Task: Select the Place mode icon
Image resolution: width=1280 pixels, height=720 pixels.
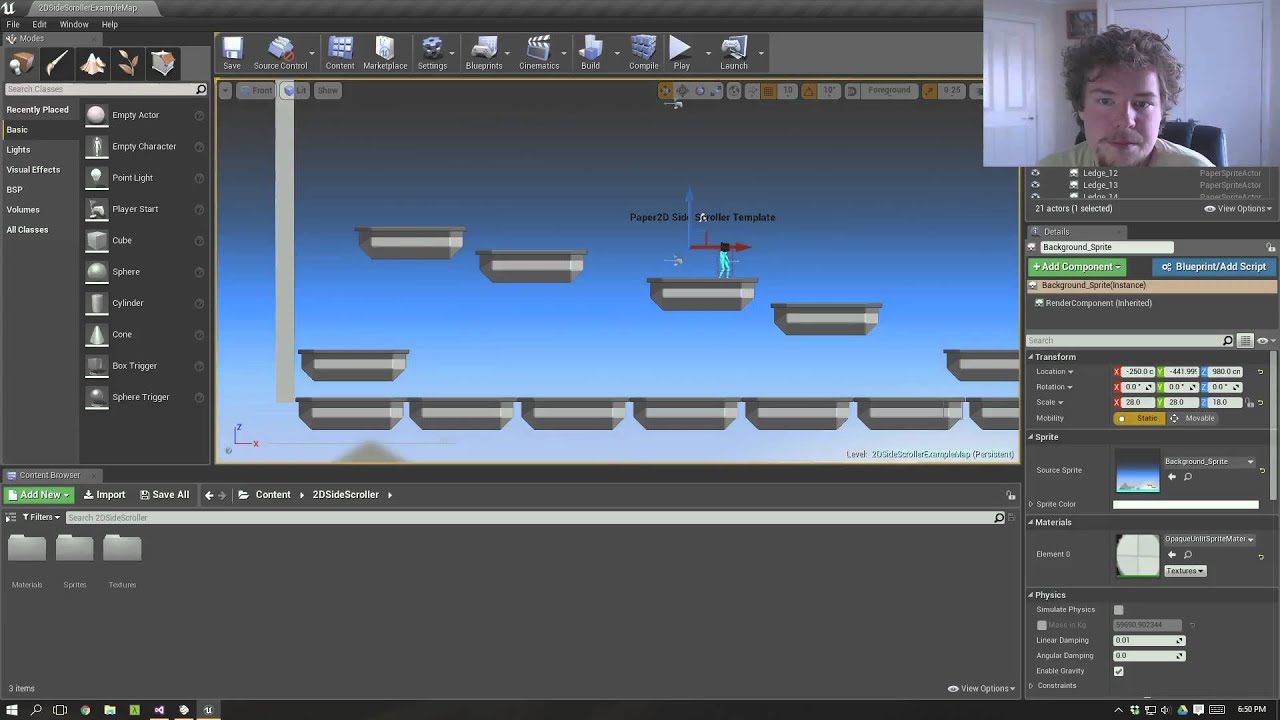Action: coord(21,64)
